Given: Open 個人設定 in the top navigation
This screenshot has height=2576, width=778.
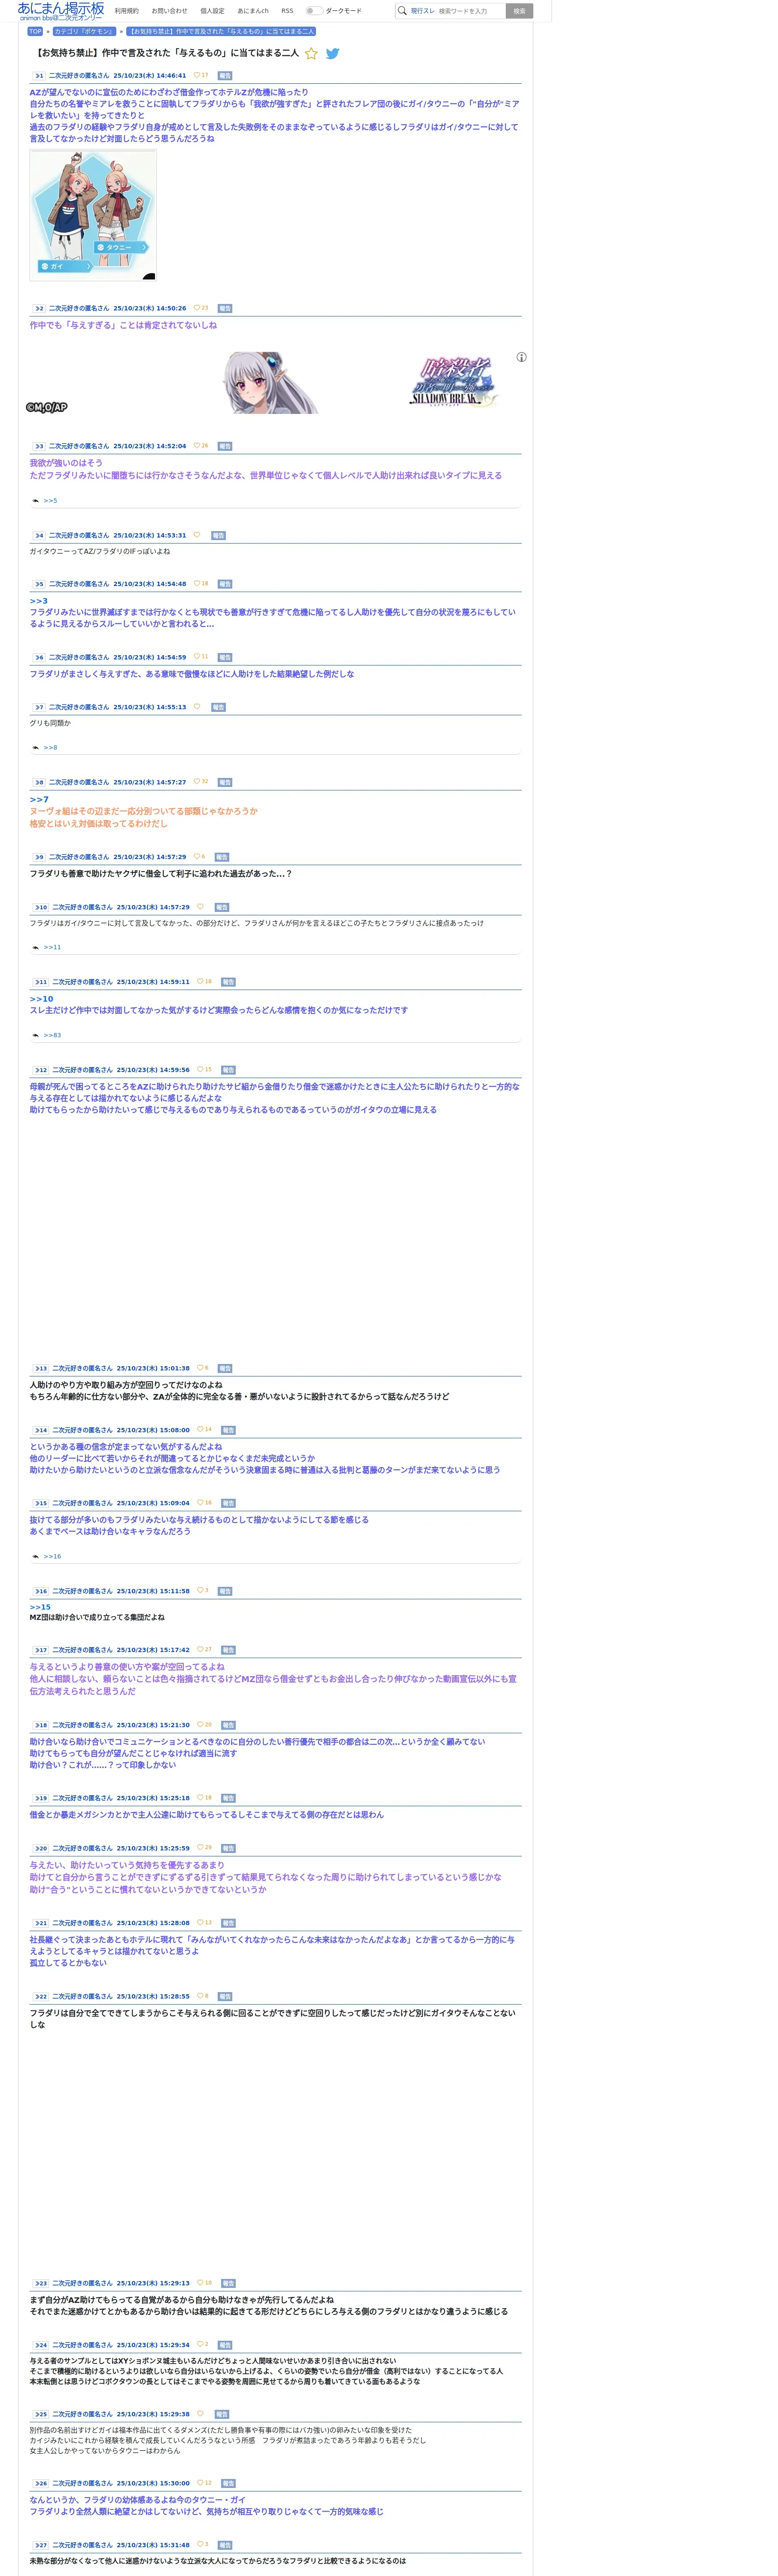Looking at the screenshot, I should coord(213,11).
